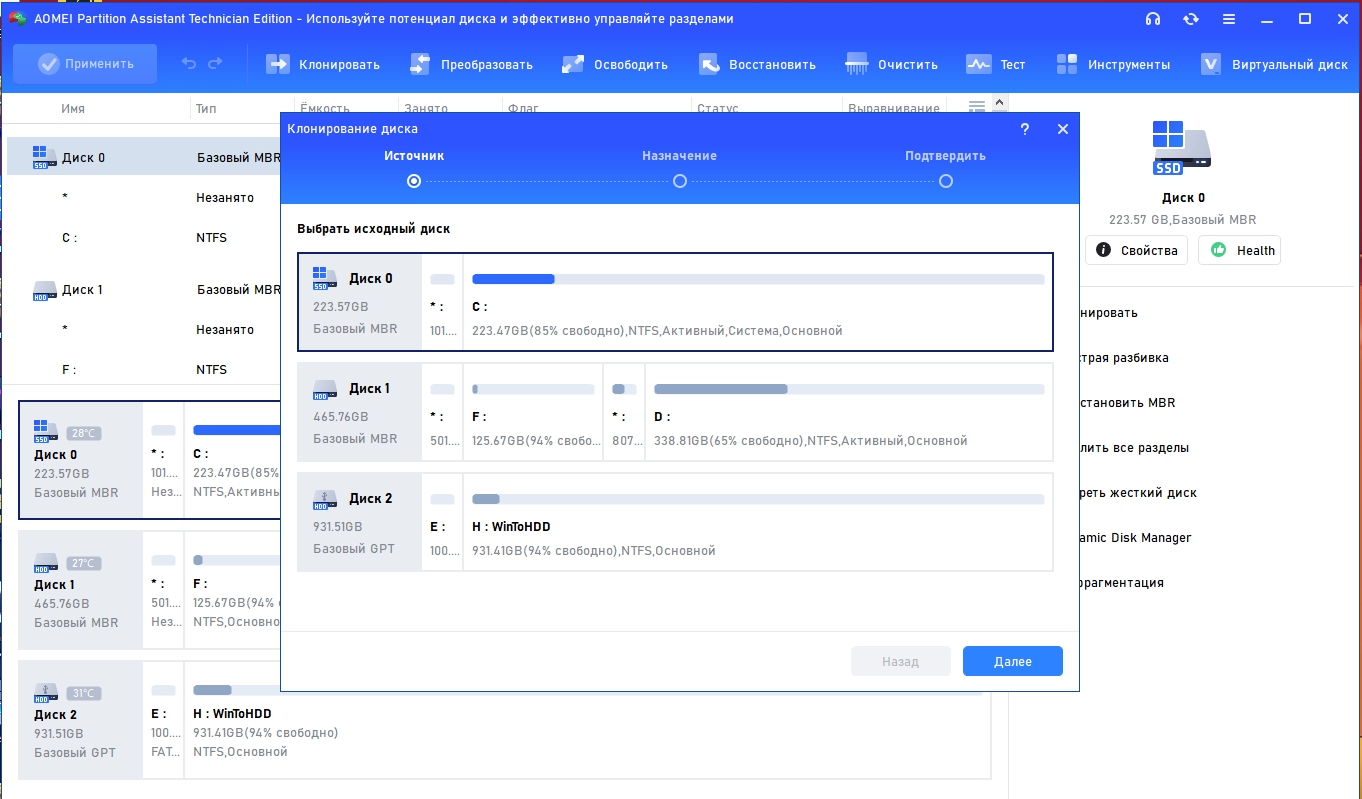Open the Clone (Клонировать) toolbar menu
Viewport: 1362px width, 799px height.
323,64
